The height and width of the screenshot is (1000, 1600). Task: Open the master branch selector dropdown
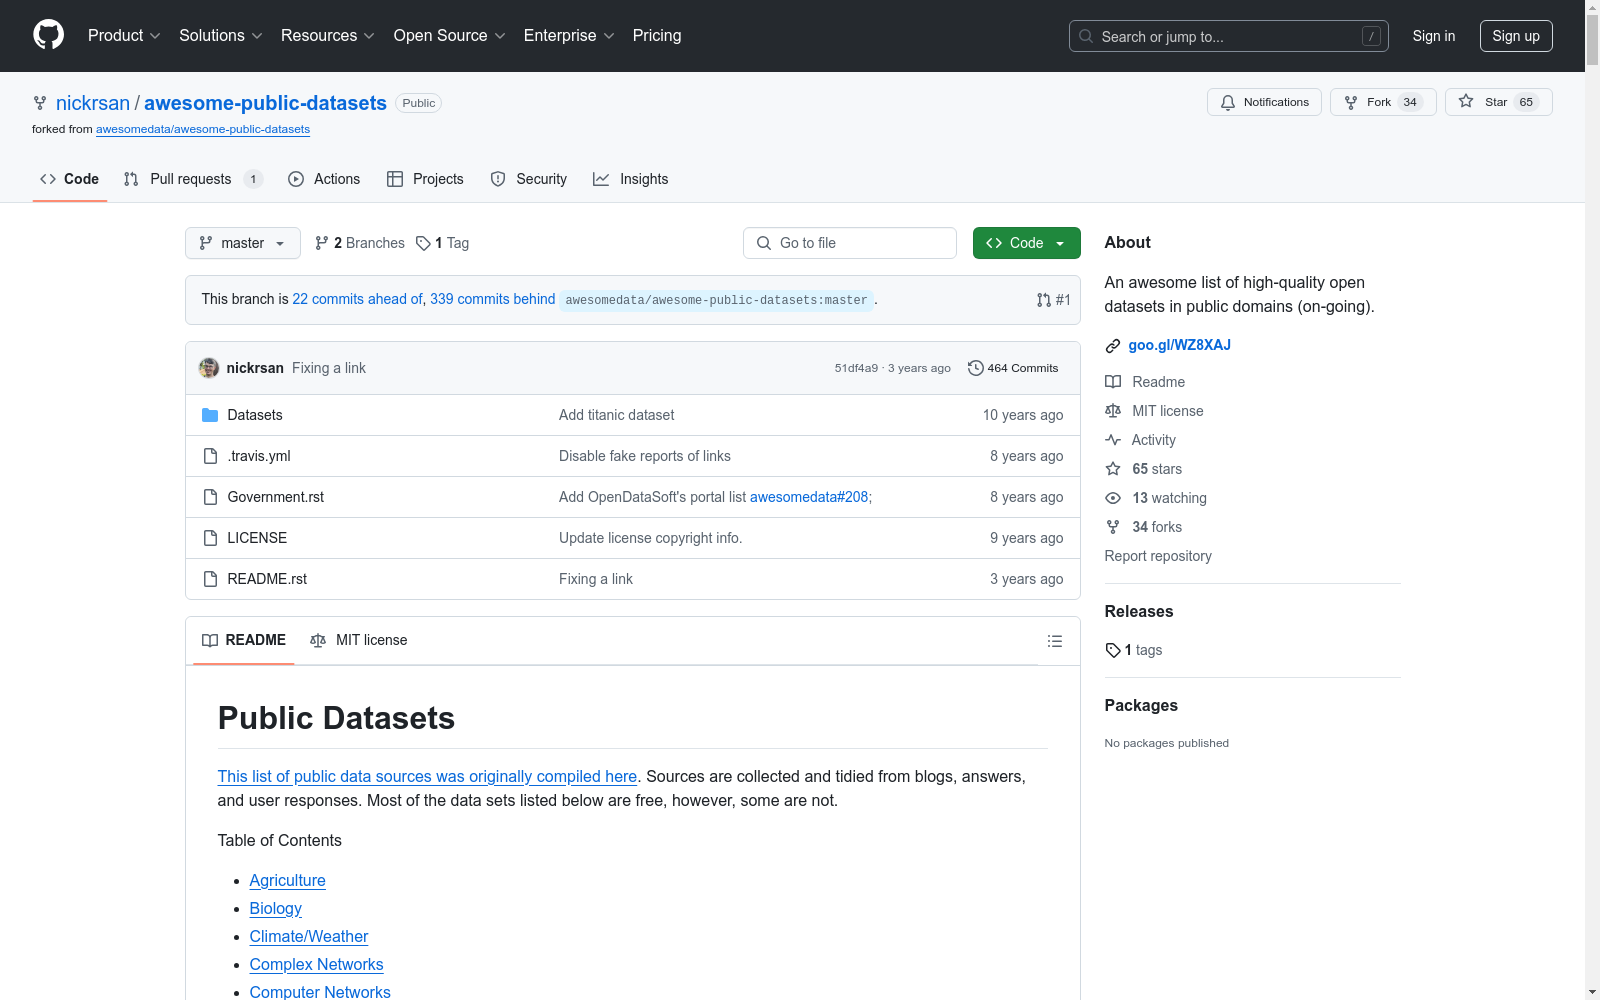point(243,243)
